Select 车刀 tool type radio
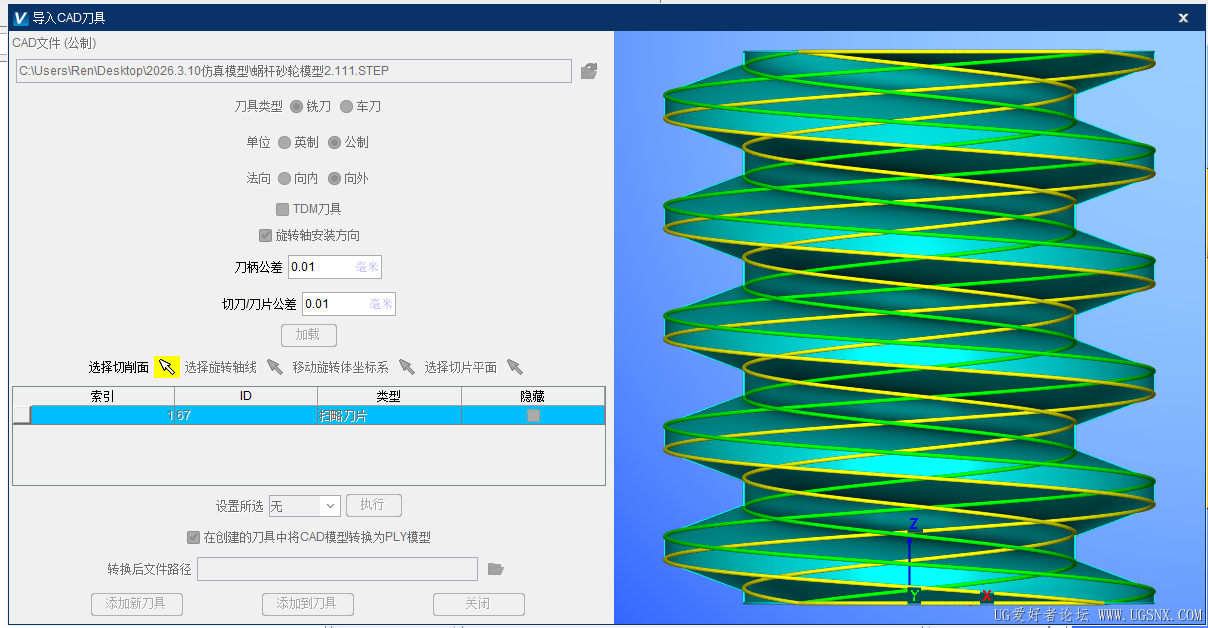Viewport: 1208px width, 628px height. point(346,106)
